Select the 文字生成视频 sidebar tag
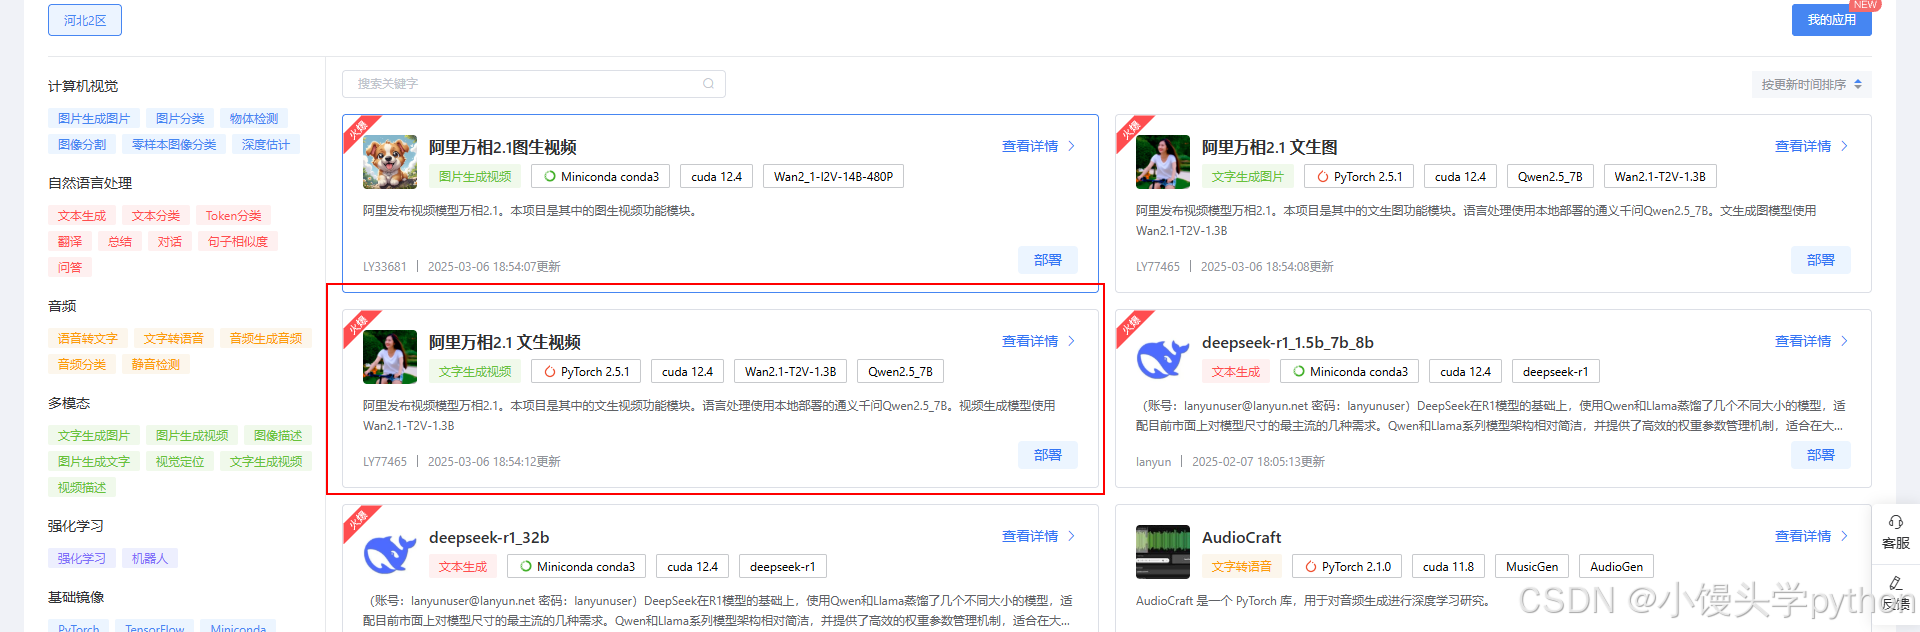 pos(266,461)
